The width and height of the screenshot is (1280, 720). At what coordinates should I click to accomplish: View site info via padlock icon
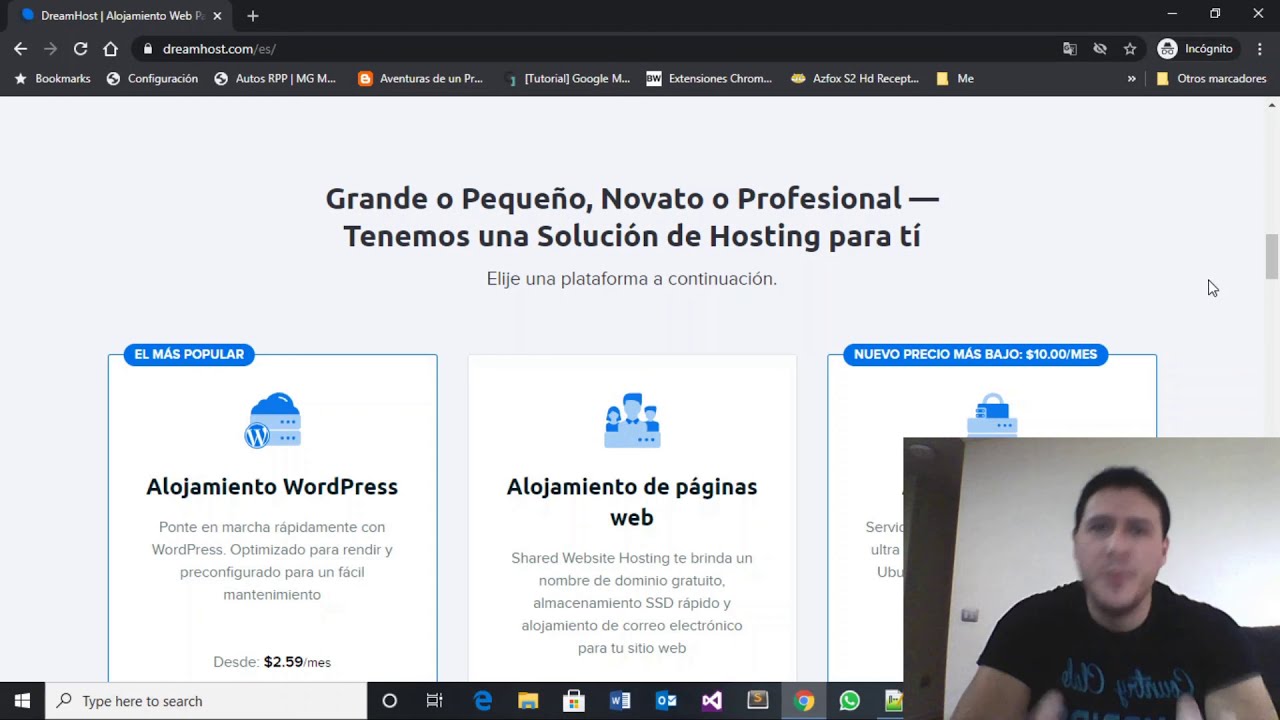[148, 48]
